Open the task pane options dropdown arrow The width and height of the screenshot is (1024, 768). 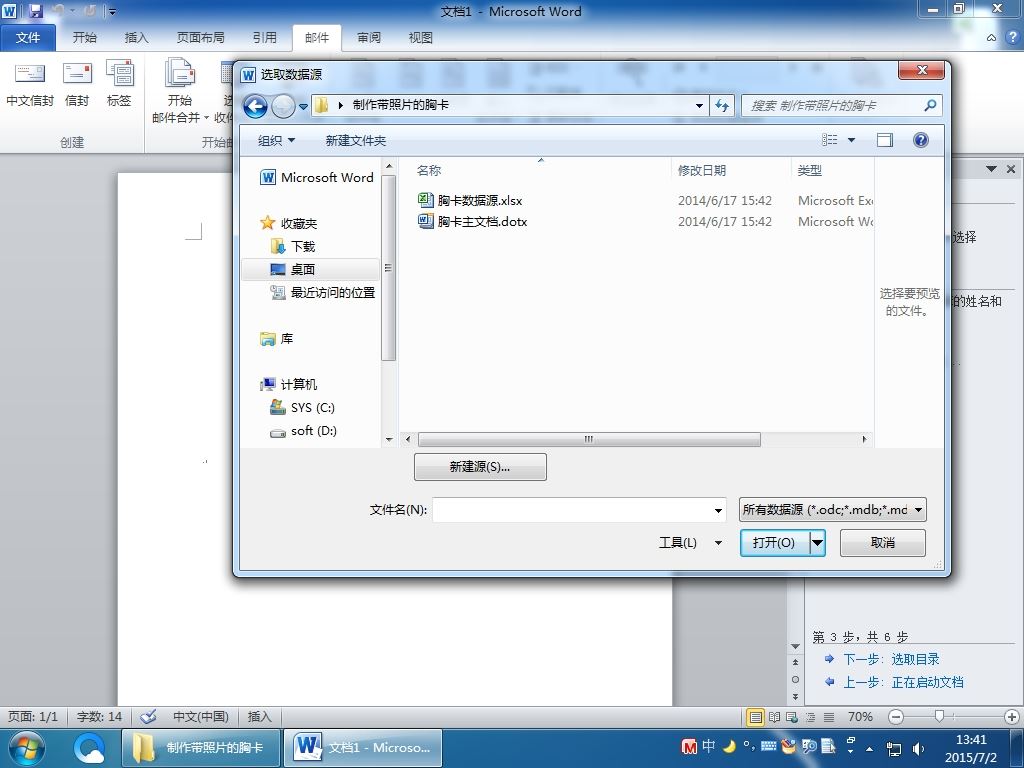[x=991, y=169]
